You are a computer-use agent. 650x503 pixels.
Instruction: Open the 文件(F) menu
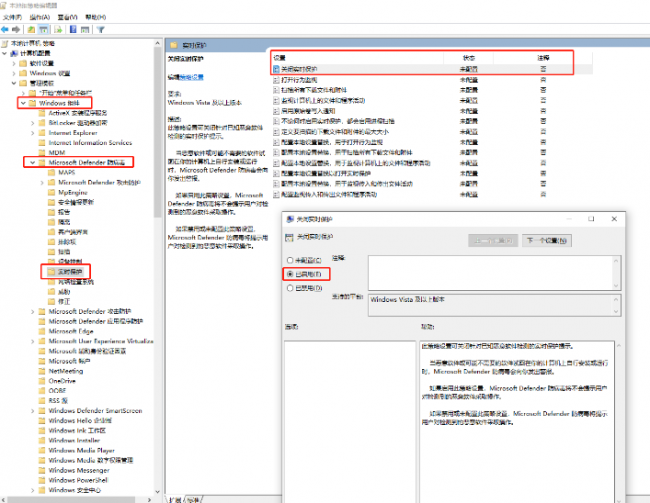(x=12, y=17)
